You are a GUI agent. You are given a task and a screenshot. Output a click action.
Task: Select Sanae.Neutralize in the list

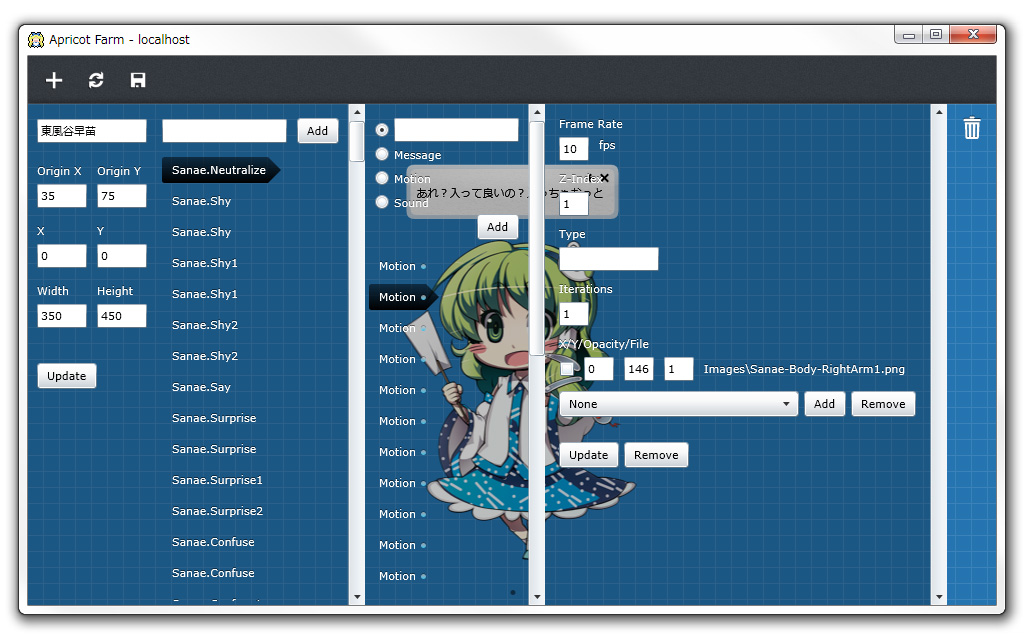click(x=219, y=170)
